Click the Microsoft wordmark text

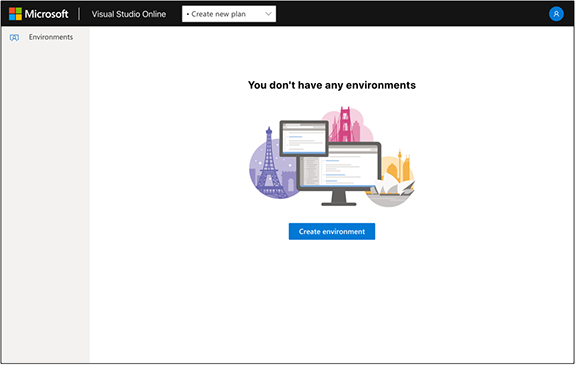(47, 14)
